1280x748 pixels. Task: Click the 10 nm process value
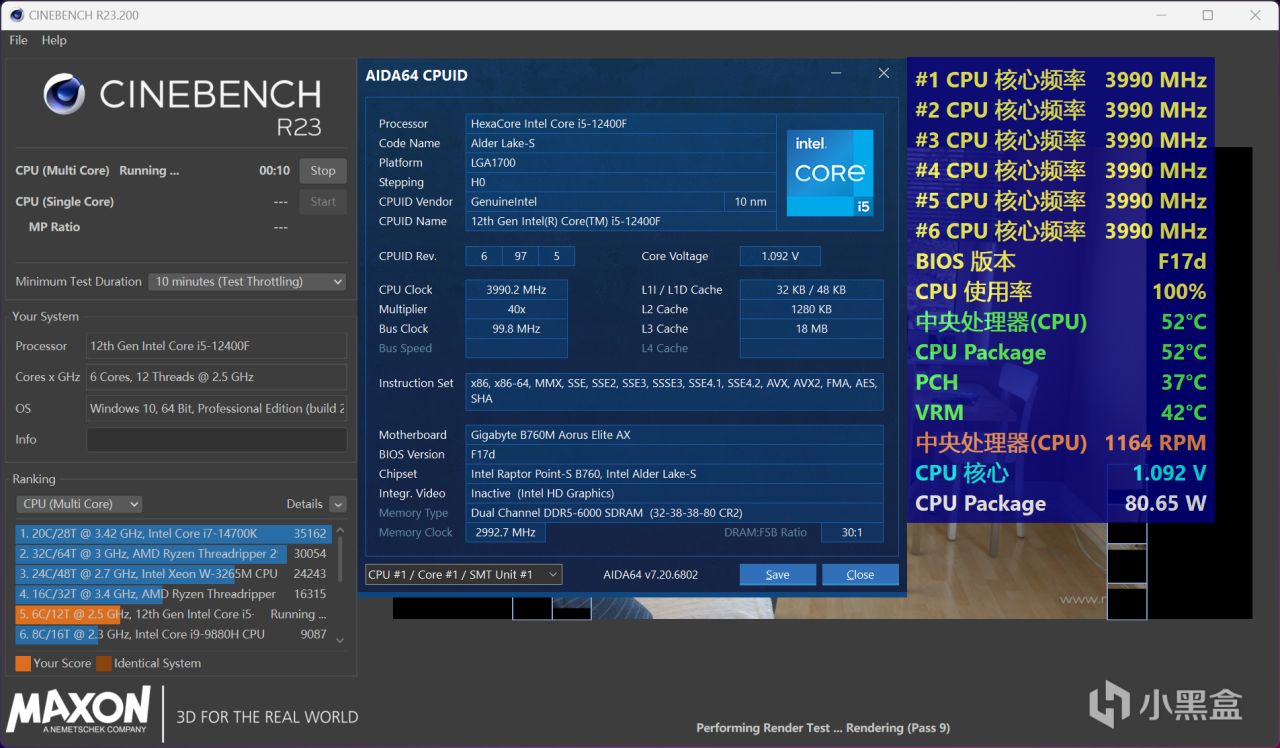click(750, 202)
